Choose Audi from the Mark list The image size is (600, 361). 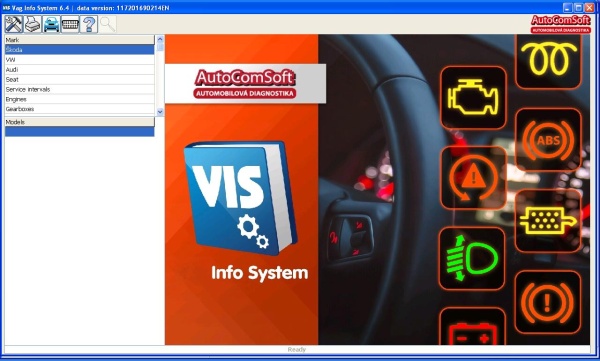(x=79, y=69)
